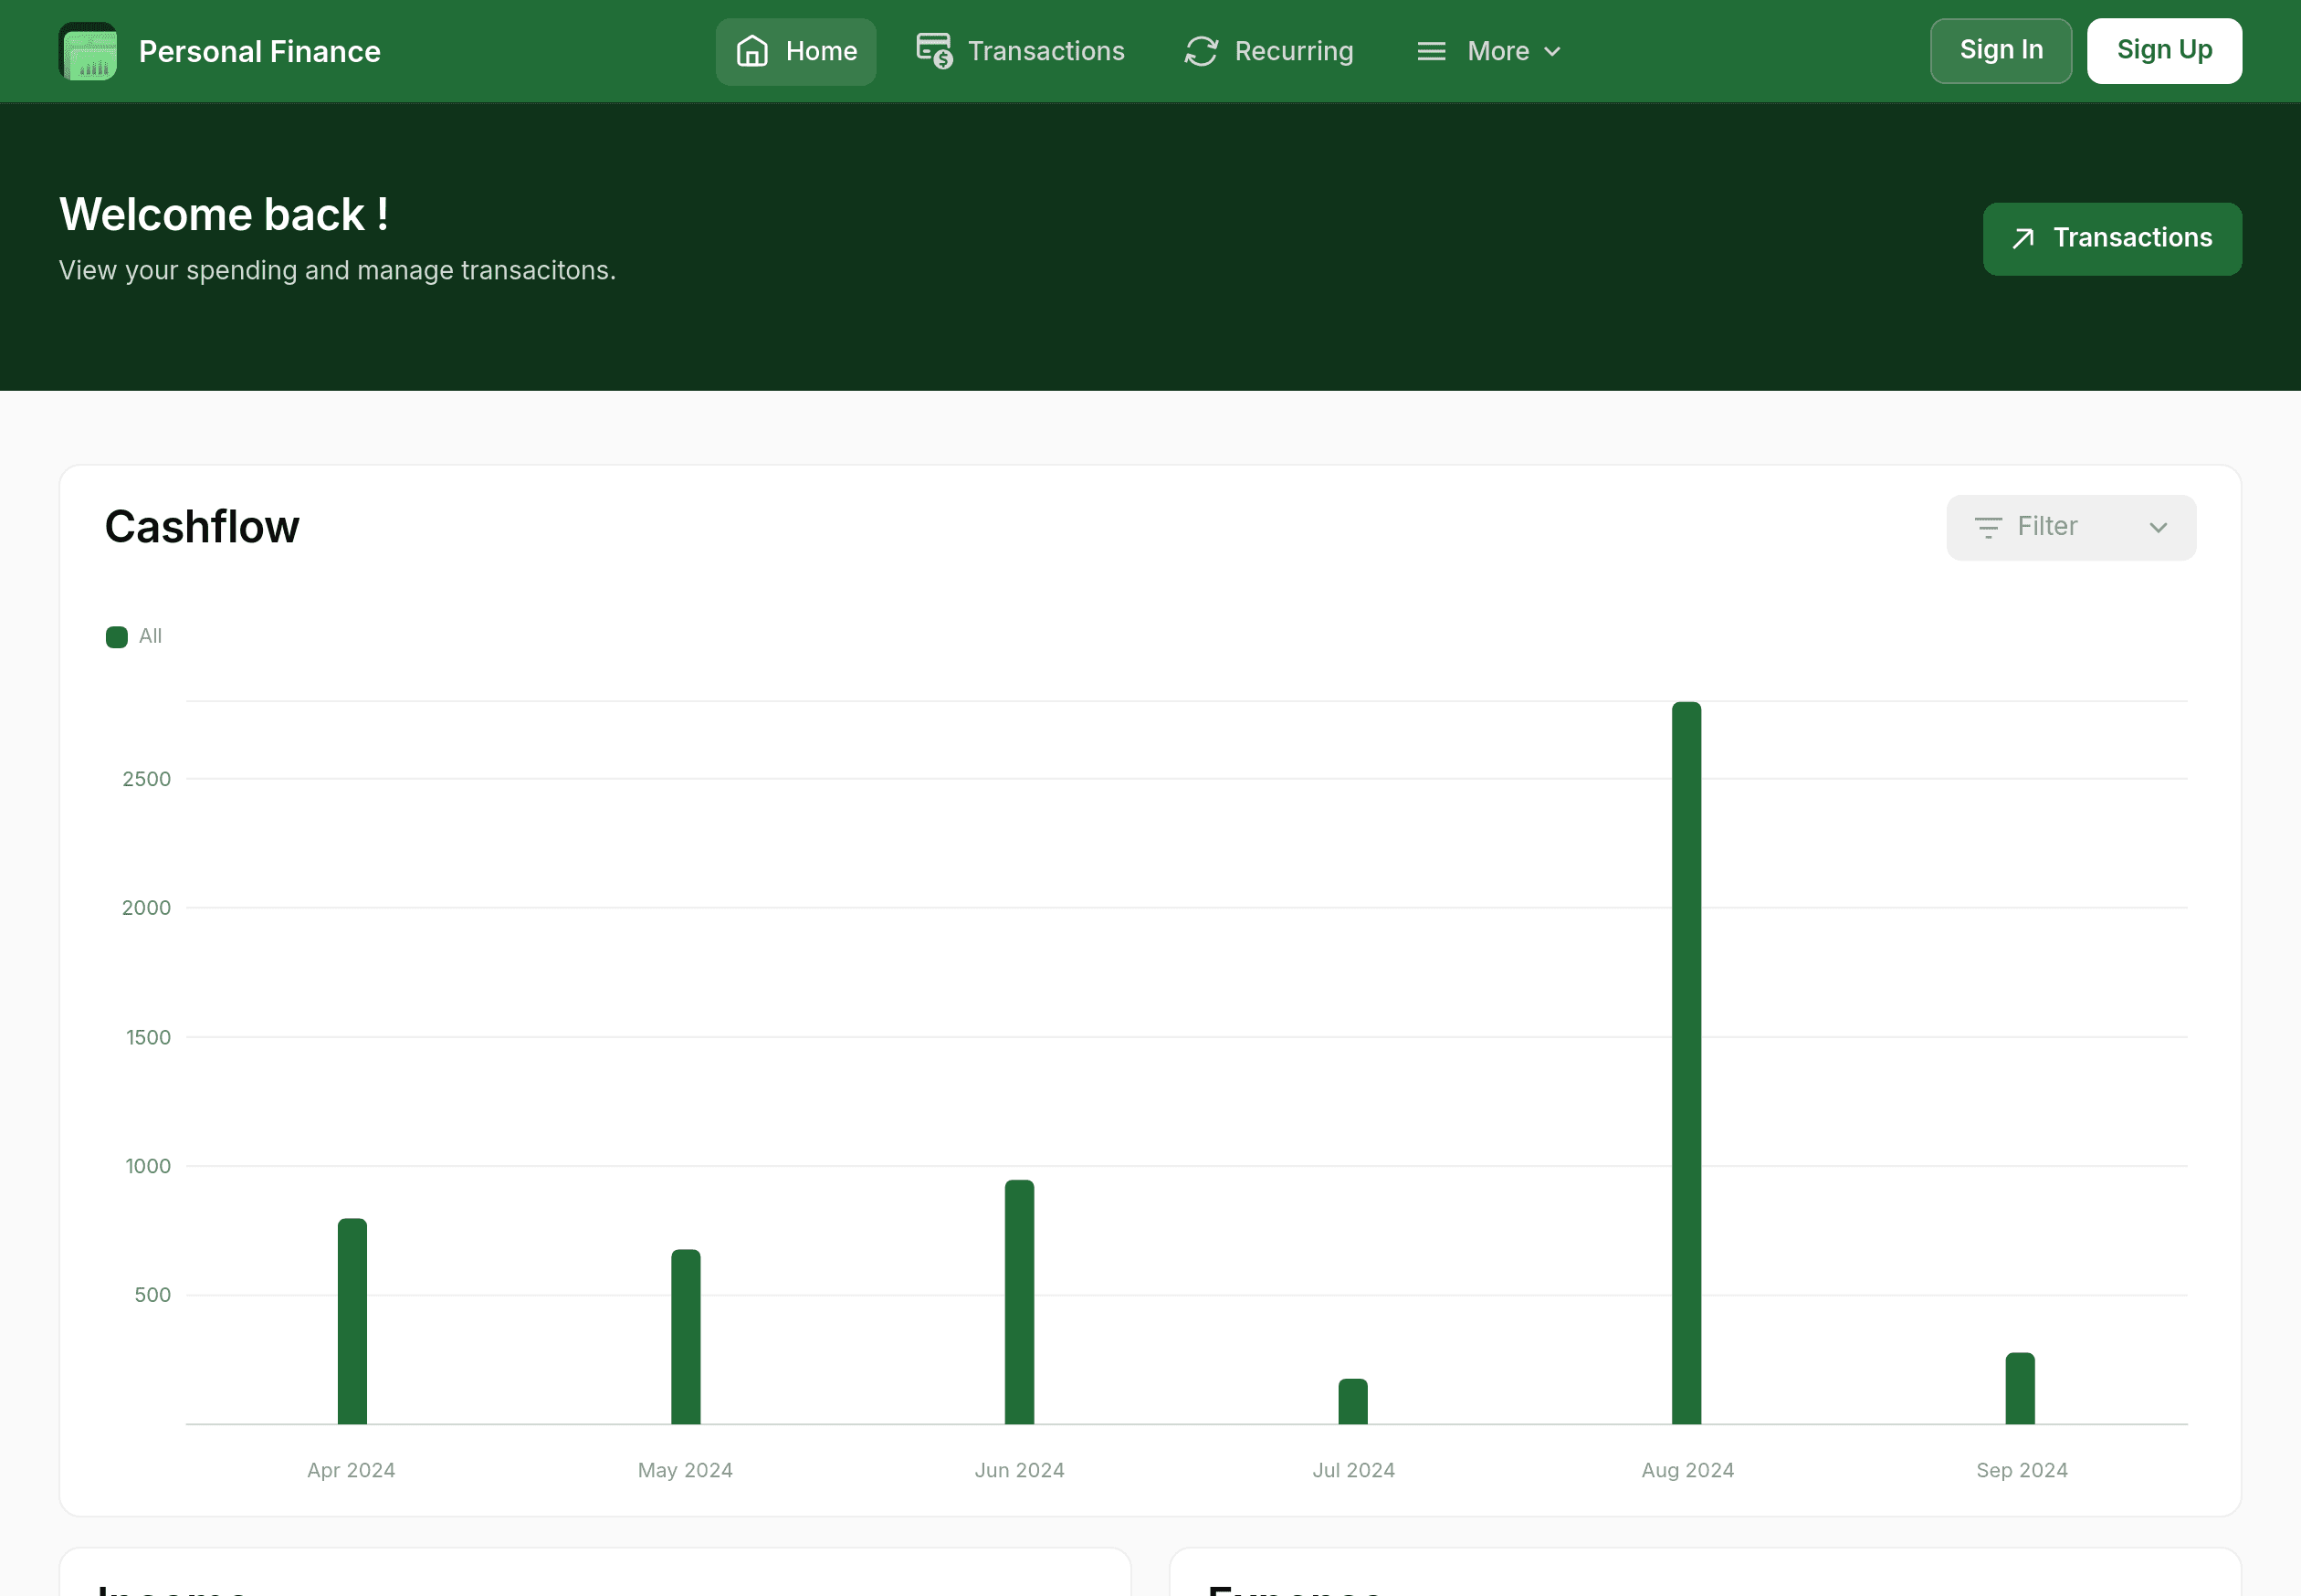Select the May 2024 bar

tap(686, 1337)
